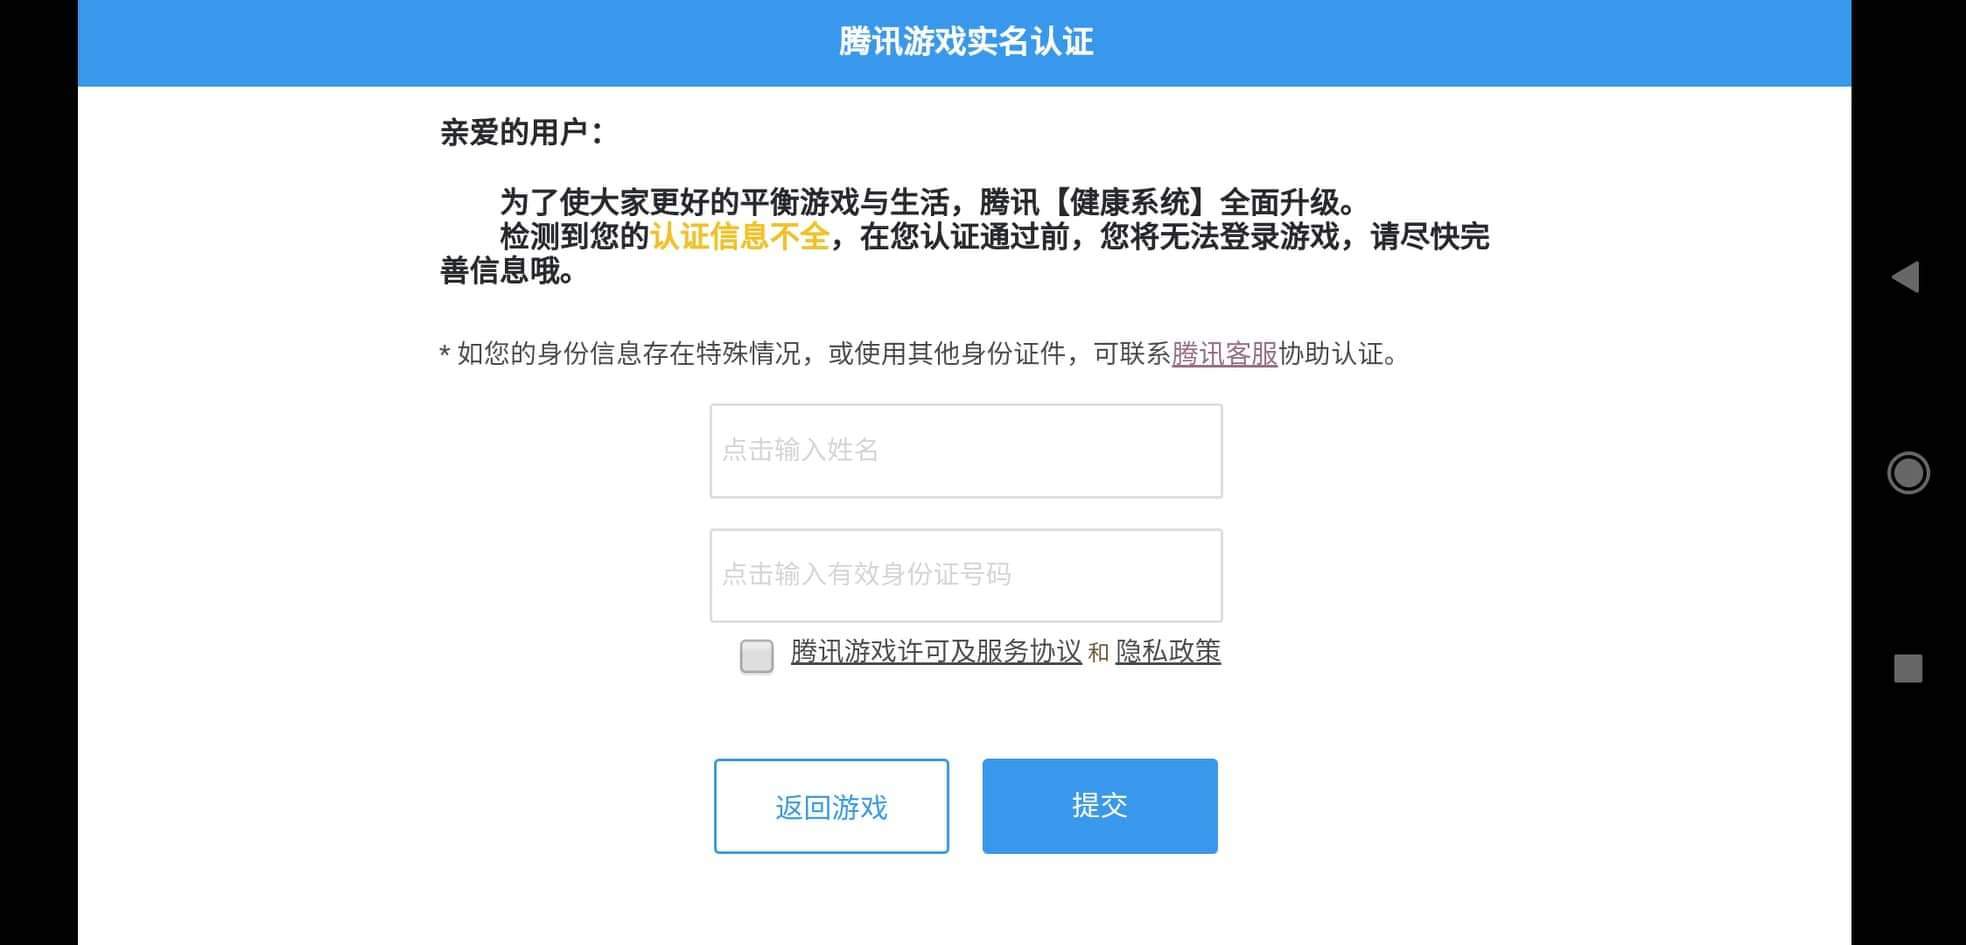This screenshot has width=1966, height=945.
Task: Open the 隐私政策 privacy policy link
Action: click(1167, 652)
